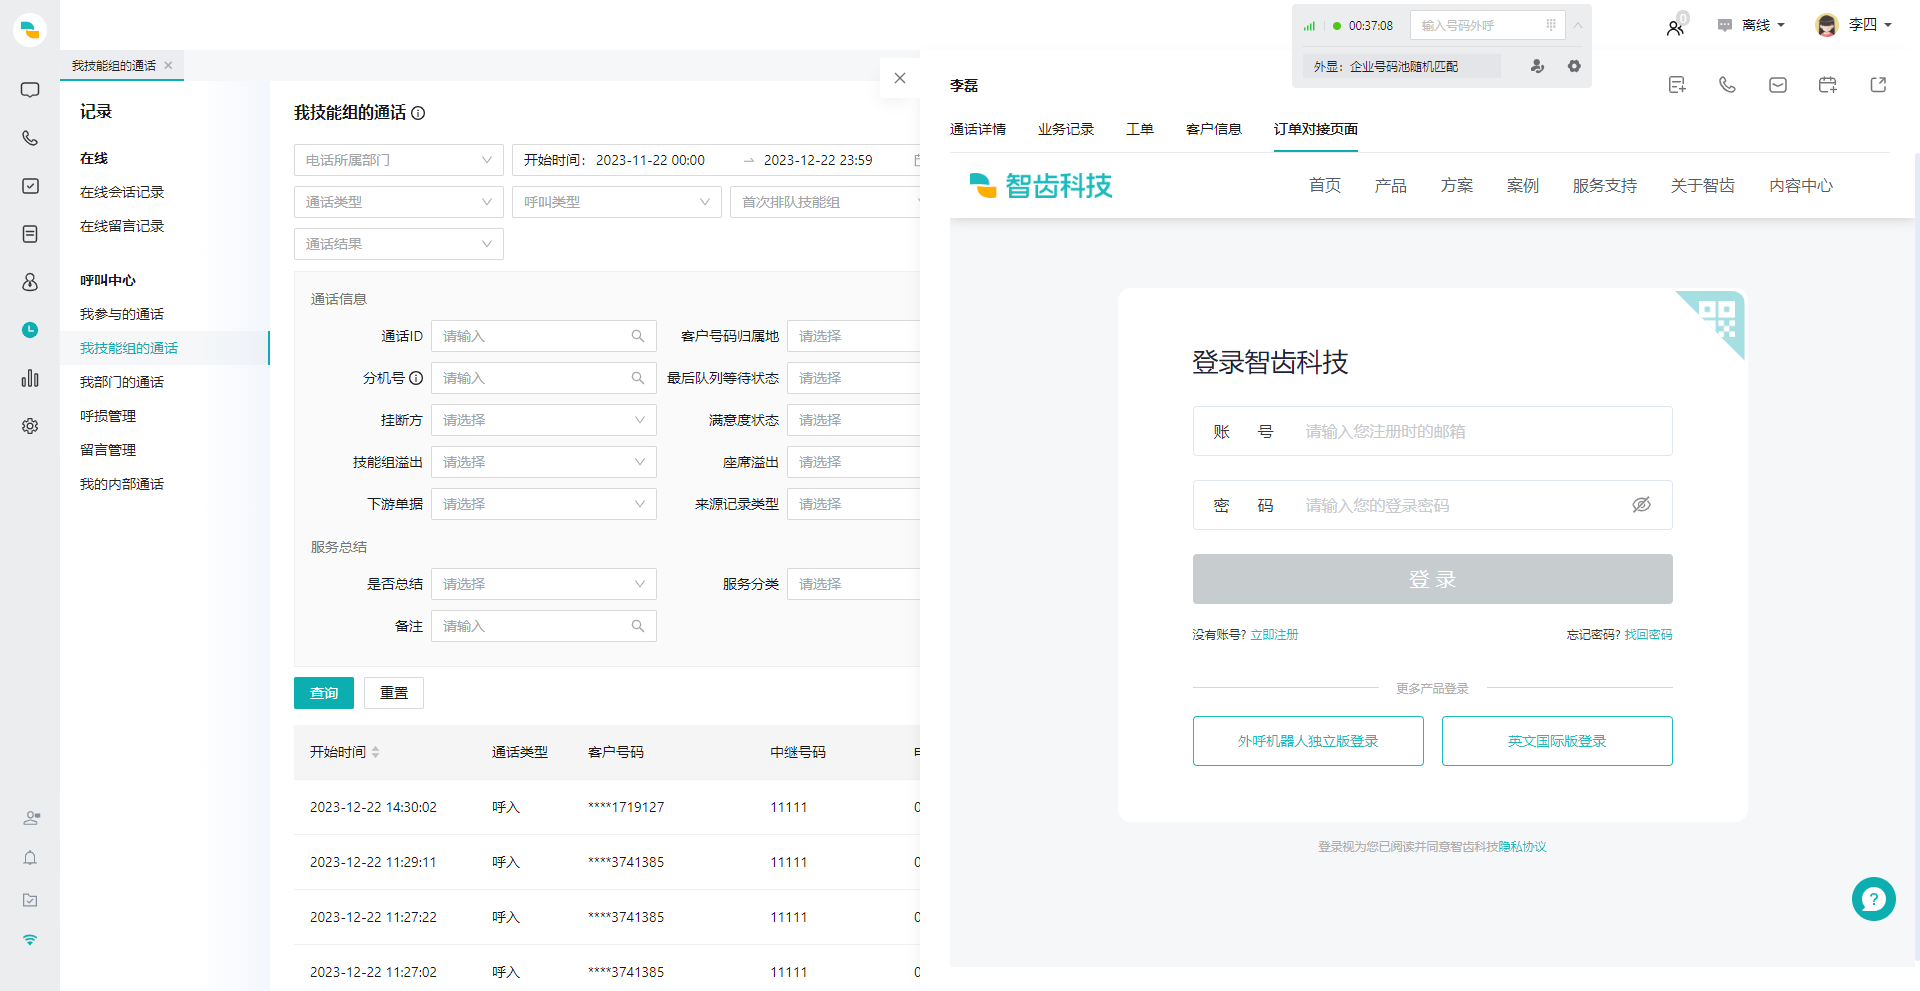This screenshot has height=991, width=1920.
Task: Close the call detail side panel
Action: click(x=900, y=78)
